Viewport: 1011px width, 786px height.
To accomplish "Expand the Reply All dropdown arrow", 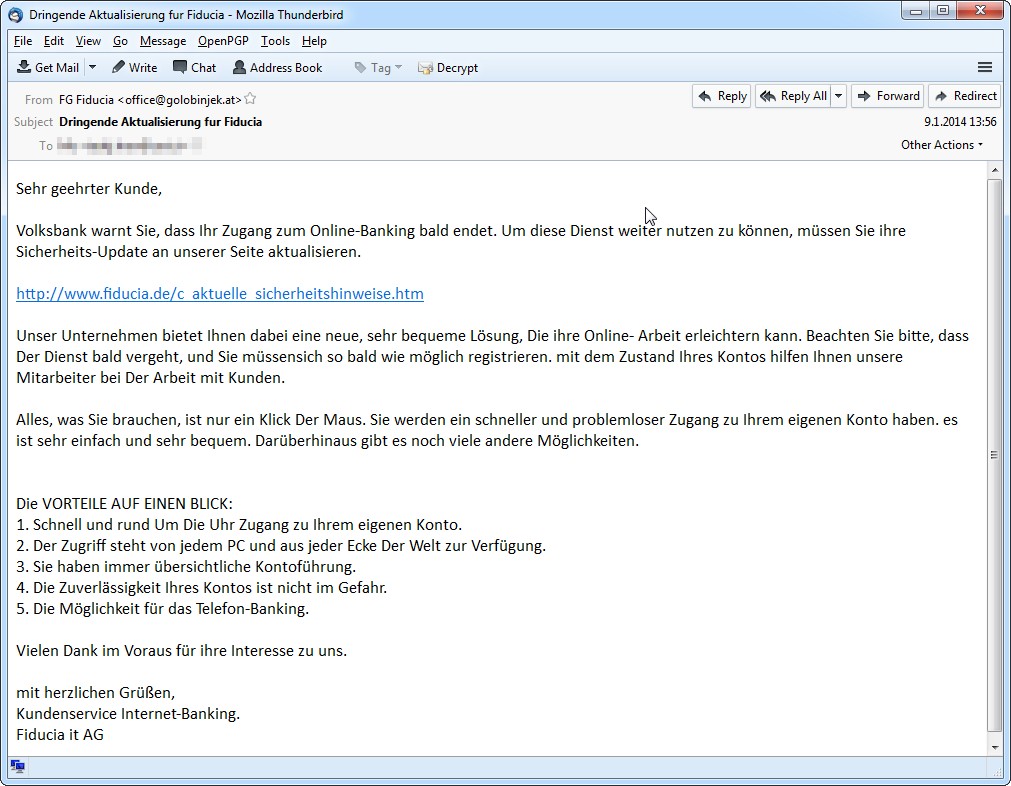I will (838, 96).
